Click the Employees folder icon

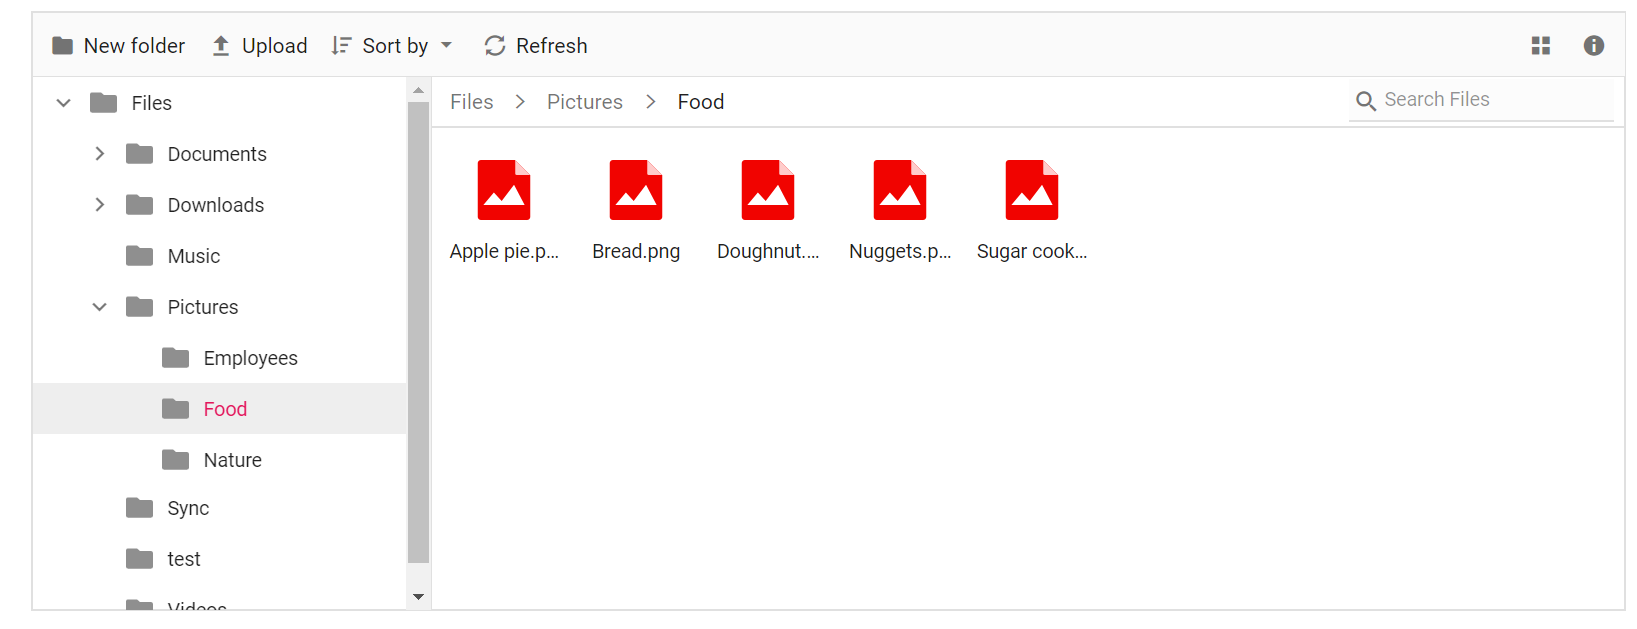[x=176, y=358]
